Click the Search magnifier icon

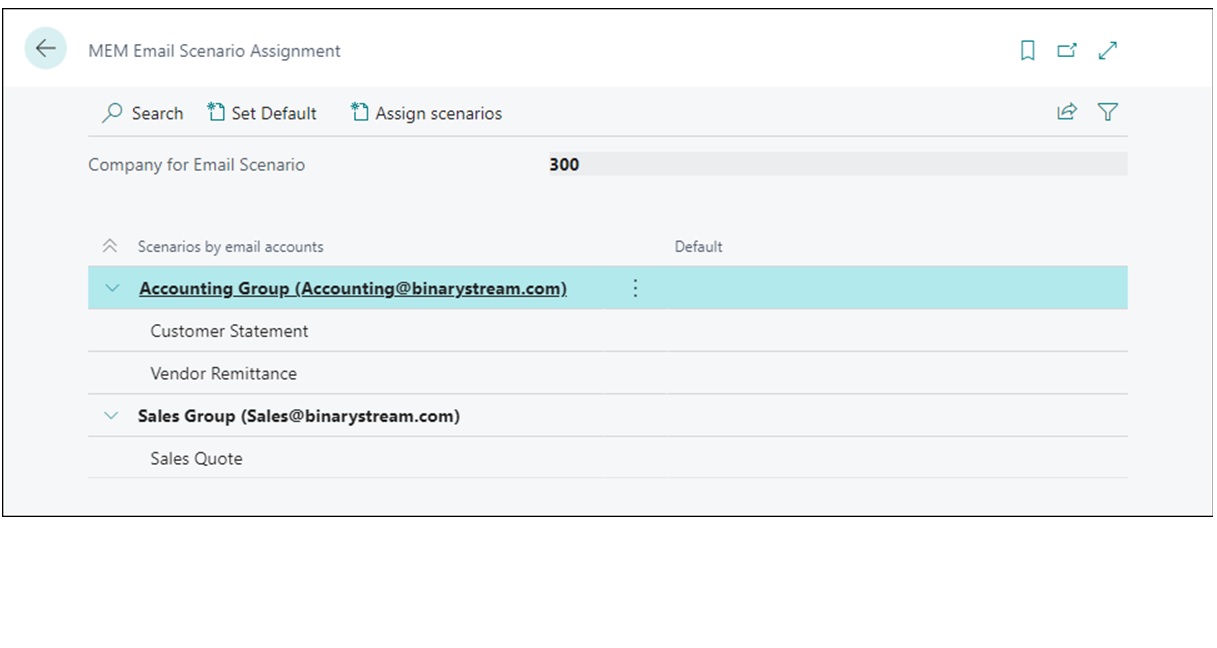tap(112, 114)
